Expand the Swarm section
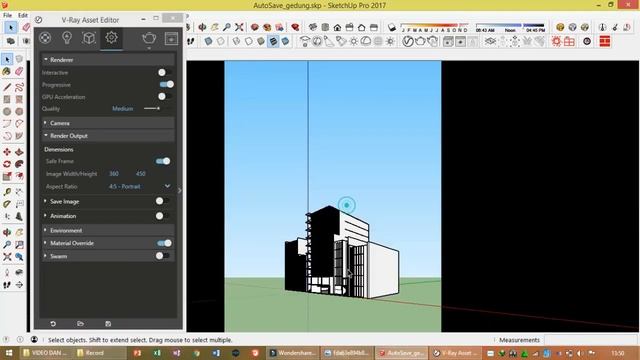Viewport: 640px width, 360px height. [45, 256]
